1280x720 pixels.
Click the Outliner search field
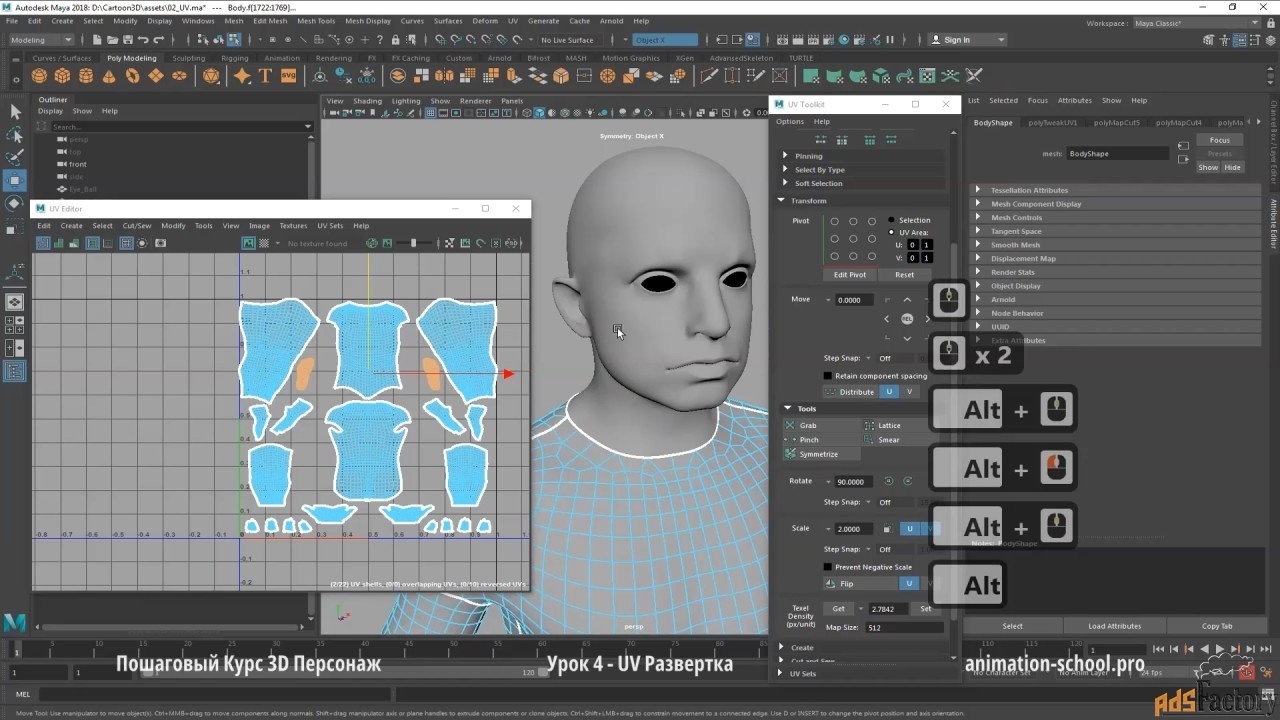point(181,126)
